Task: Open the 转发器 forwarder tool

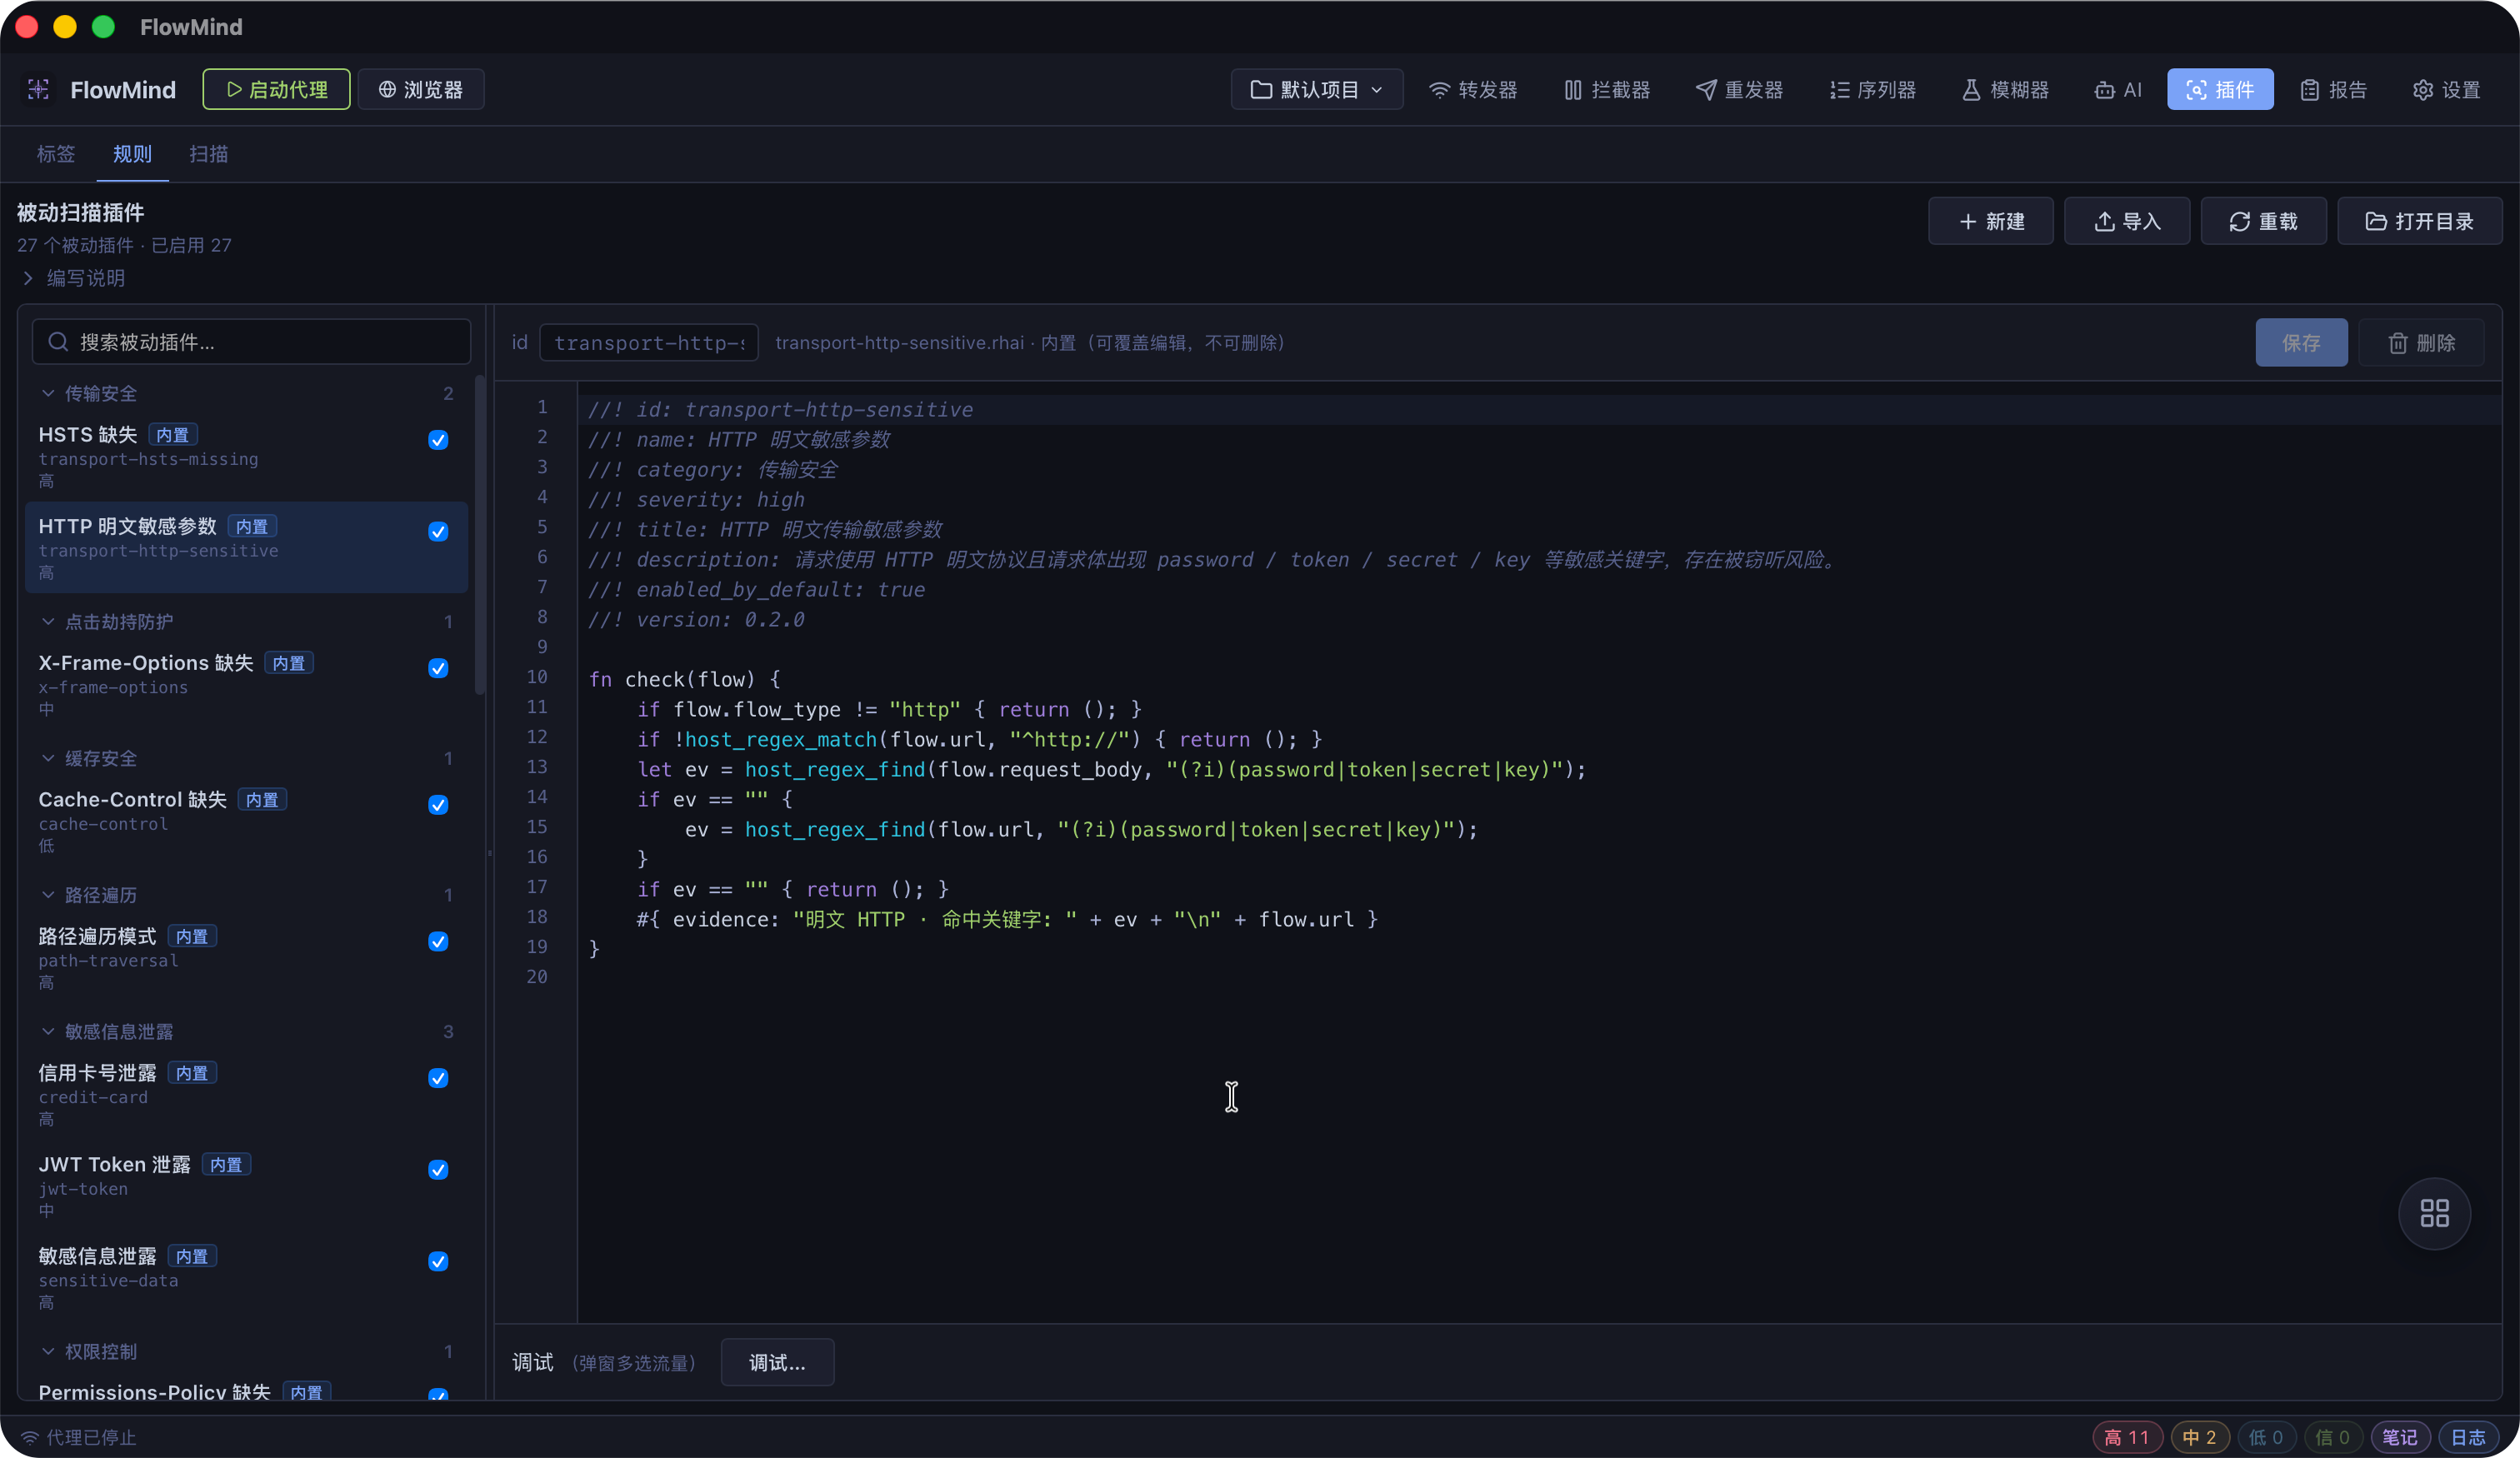Action: tap(1473, 90)
